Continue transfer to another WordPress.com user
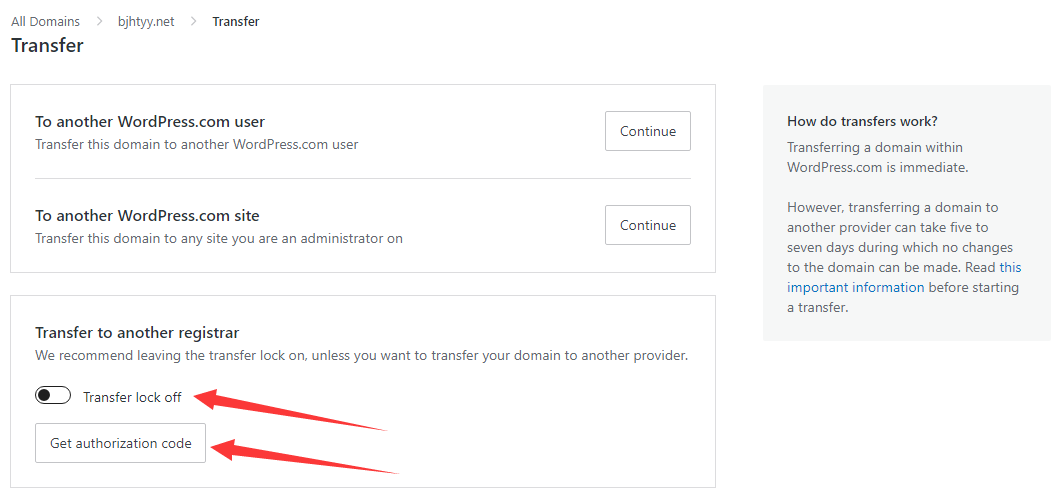Screen dimensions: 1051x502 coord(647,131)
